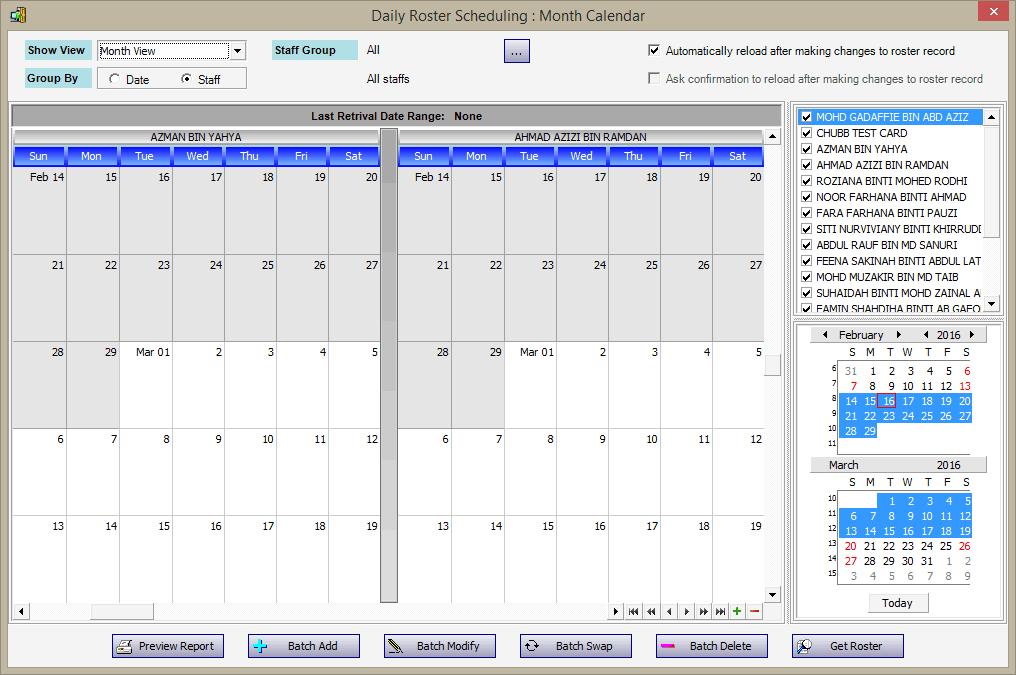1016x675 pixels.
Task: Open the Show View dropdown
Action: 237,50
